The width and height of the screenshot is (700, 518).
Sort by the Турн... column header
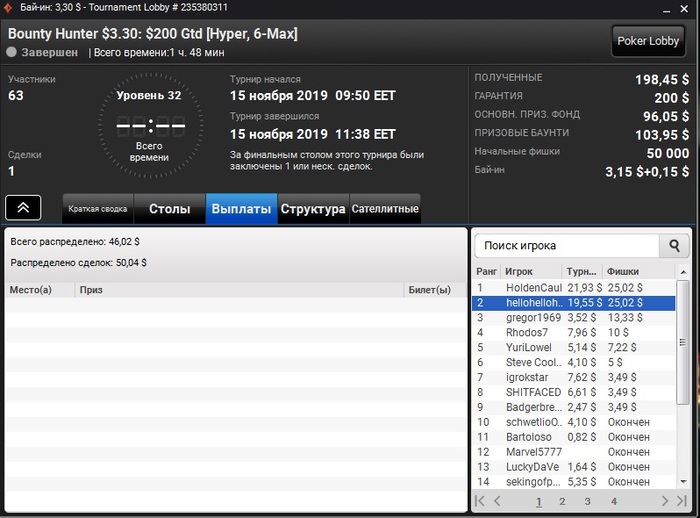(x=582, y=272)
